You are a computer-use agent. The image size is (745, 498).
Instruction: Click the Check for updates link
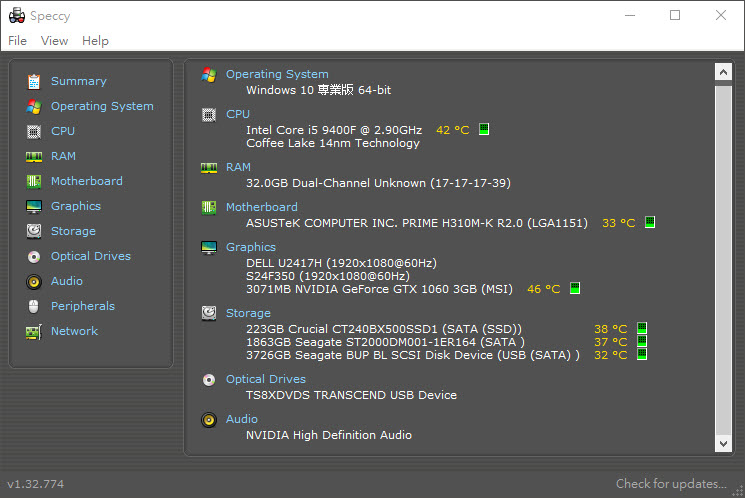click(x=671, y=484)
